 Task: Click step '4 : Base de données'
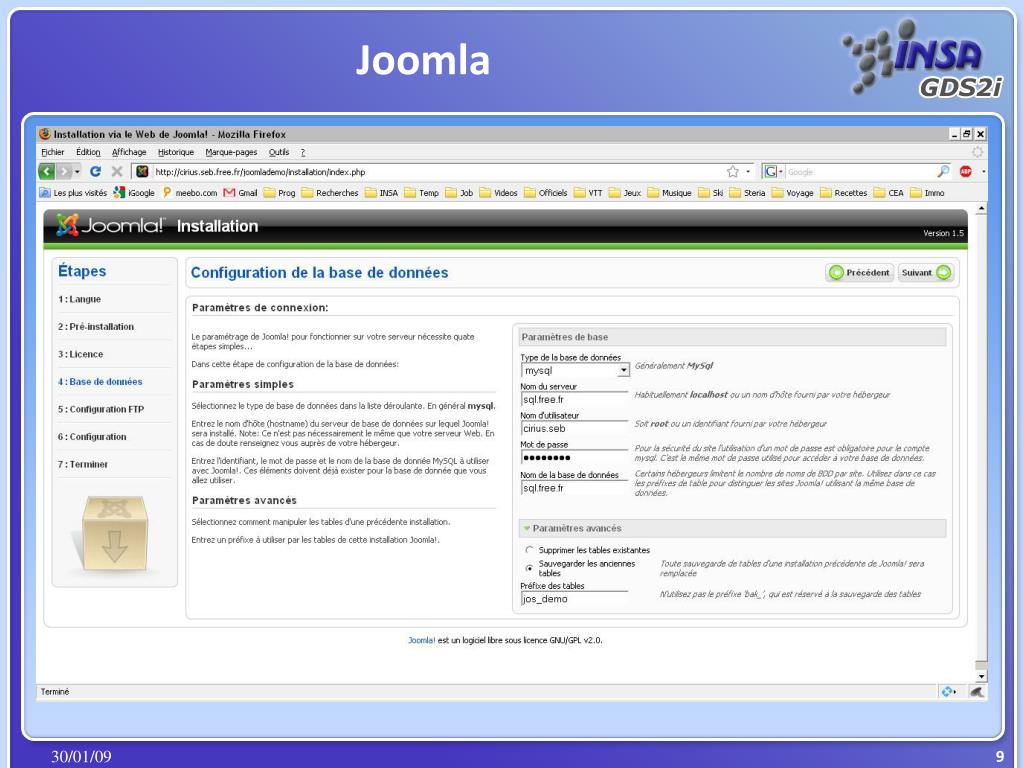coord(100,381)
